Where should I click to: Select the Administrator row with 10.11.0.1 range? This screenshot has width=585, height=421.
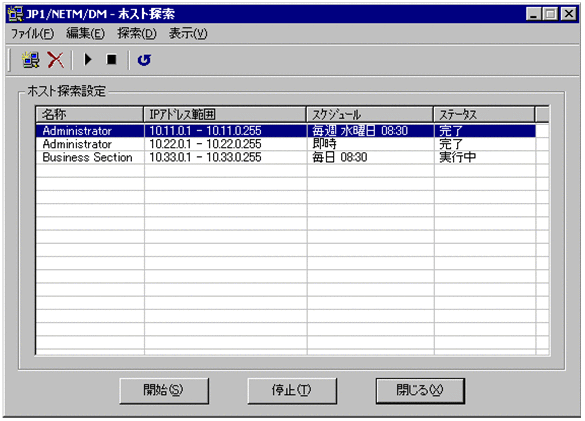(x=286, y=131)
